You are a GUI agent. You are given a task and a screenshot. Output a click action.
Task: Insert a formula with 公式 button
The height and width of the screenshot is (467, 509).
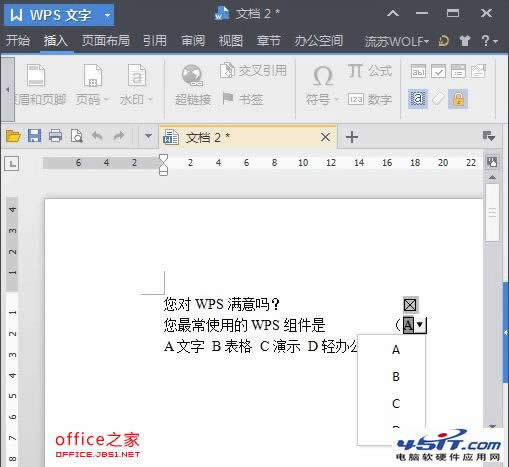click(x=370, y=71)
